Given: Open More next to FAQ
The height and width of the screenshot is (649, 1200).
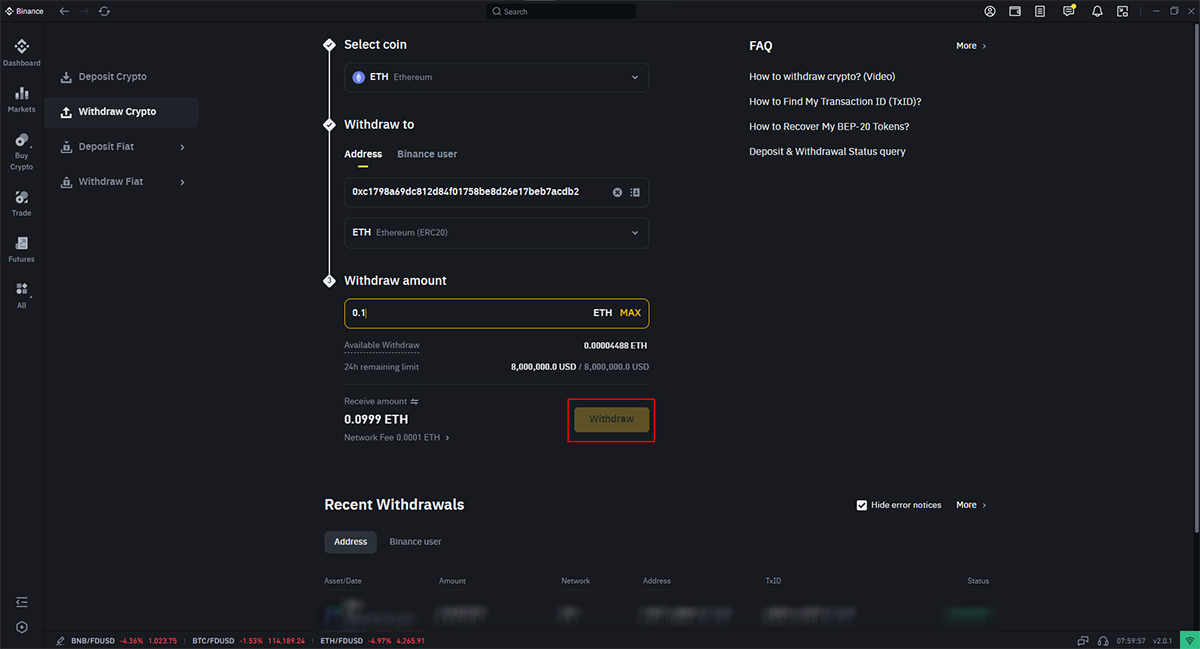Looking at the screenshot, I should (x=971, y=46).
